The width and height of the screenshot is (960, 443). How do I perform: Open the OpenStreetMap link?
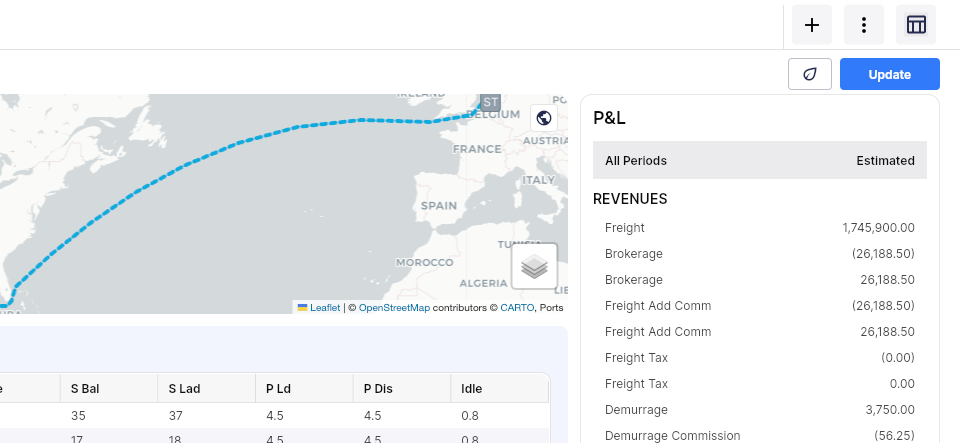click(x=394, y=308)
